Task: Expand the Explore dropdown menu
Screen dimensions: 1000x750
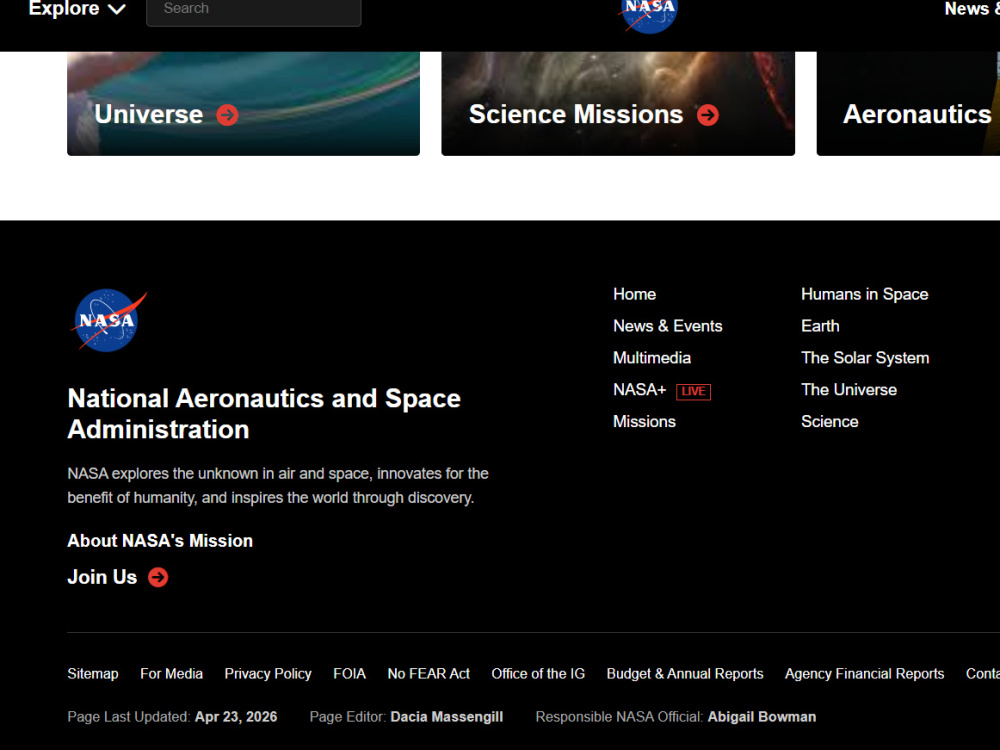Action: [77, 9]
